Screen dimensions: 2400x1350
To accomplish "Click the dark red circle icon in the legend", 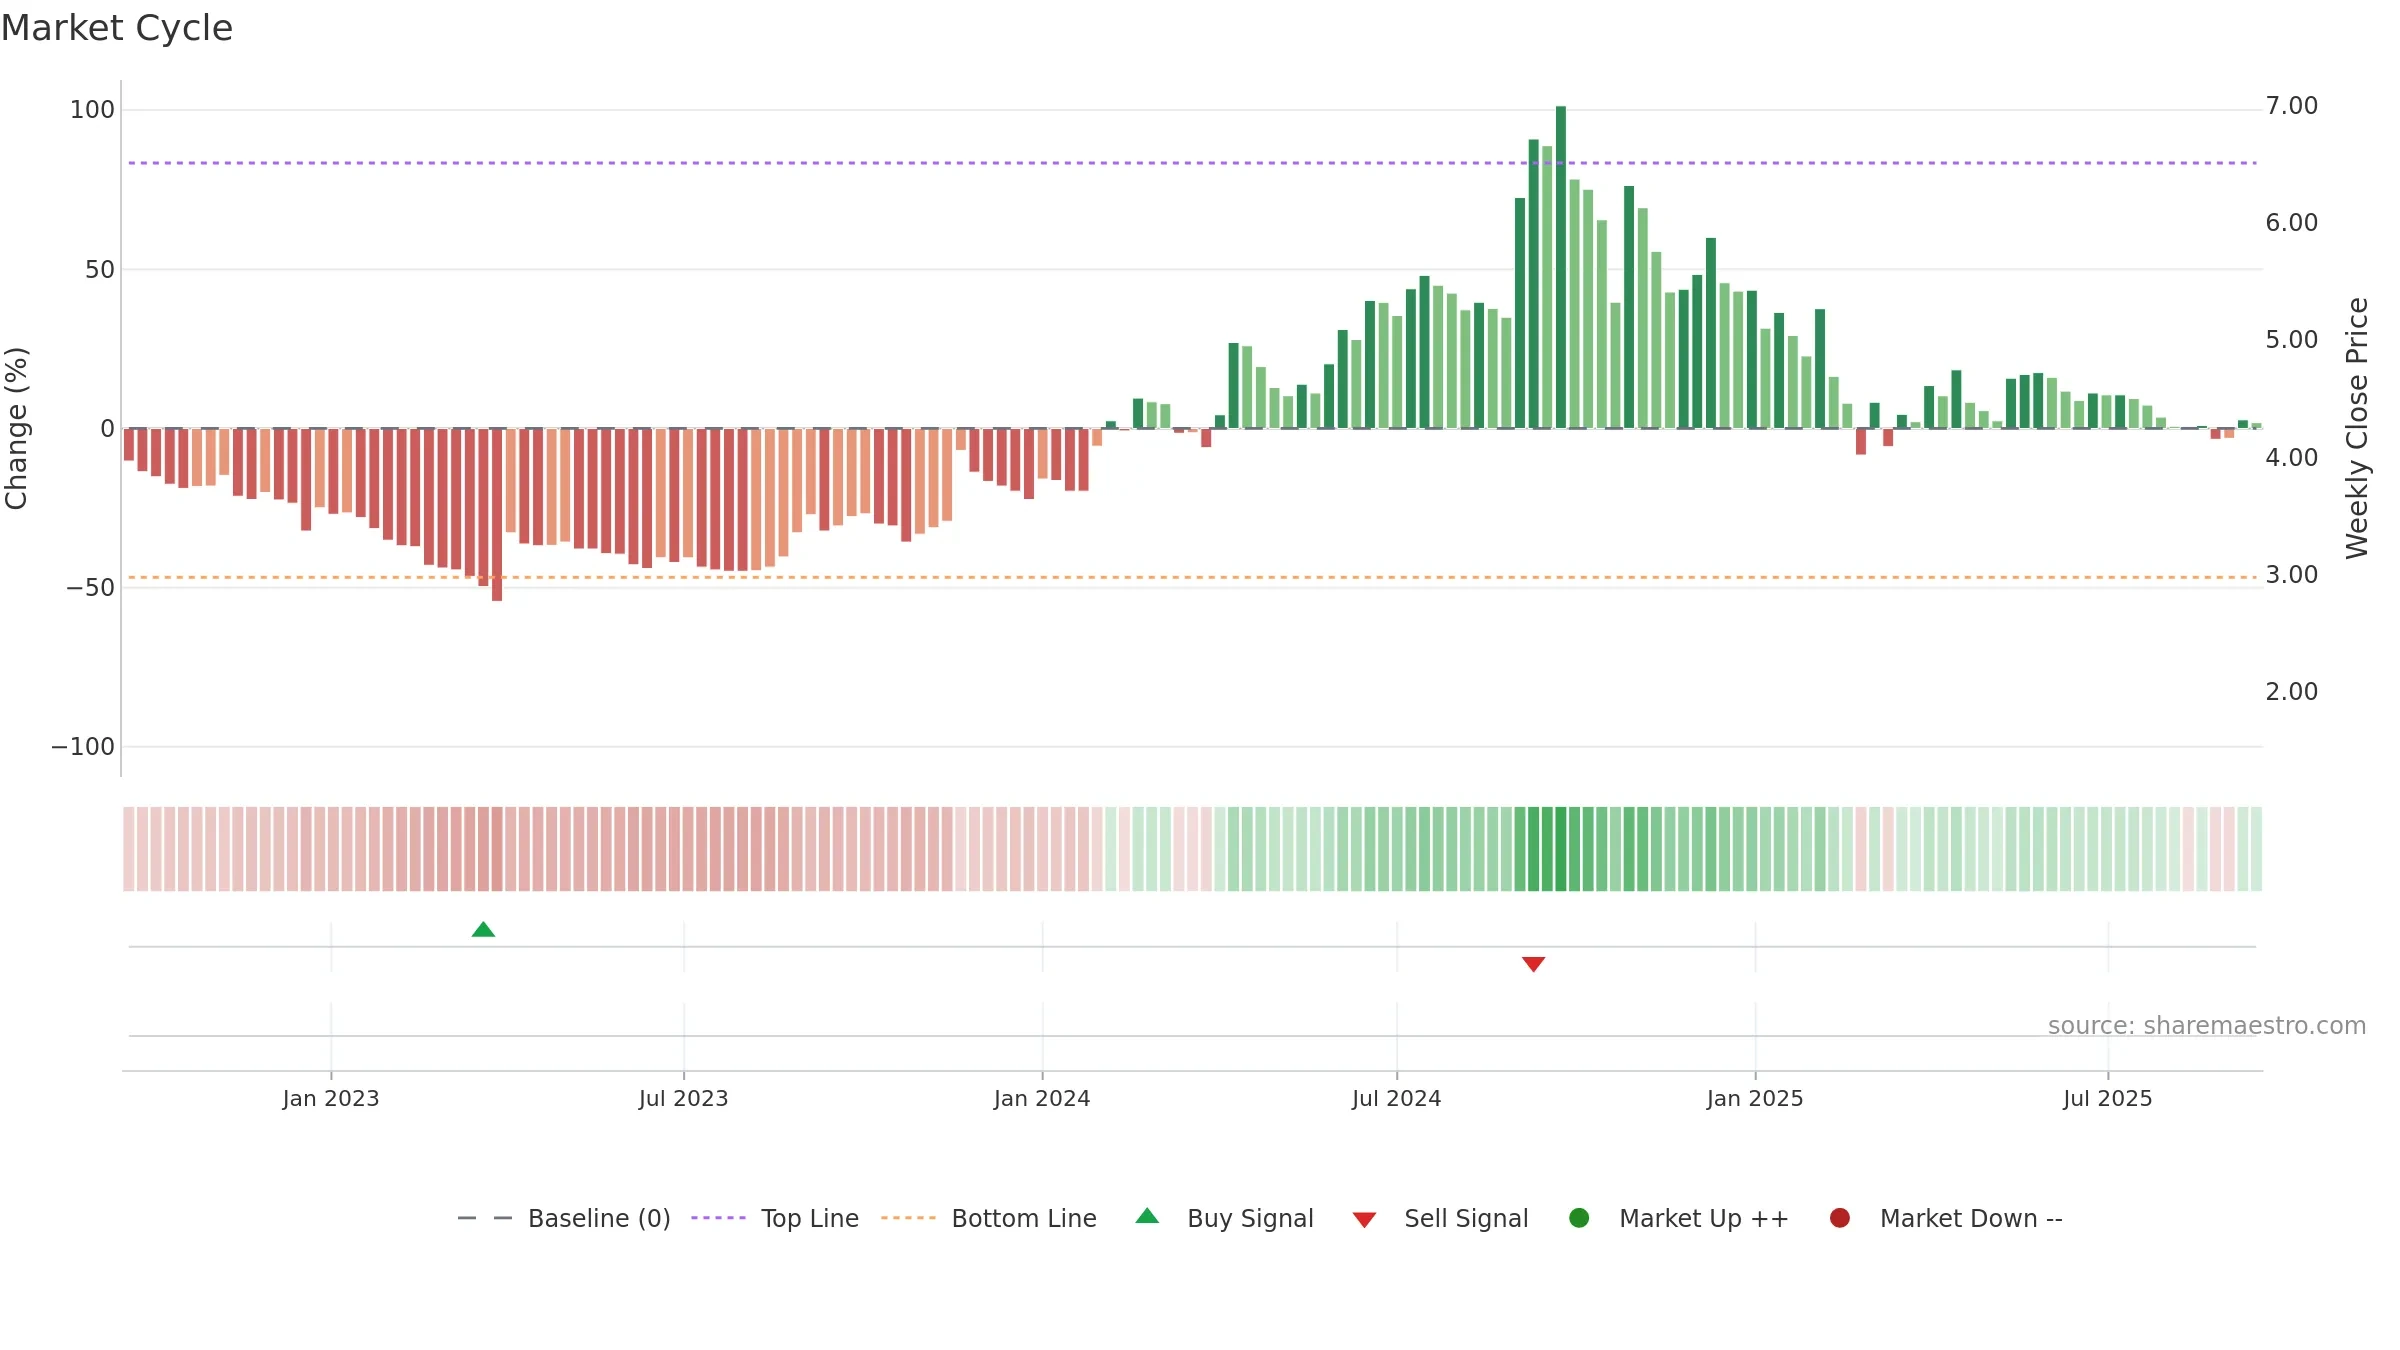I will click(1839, 1218).
